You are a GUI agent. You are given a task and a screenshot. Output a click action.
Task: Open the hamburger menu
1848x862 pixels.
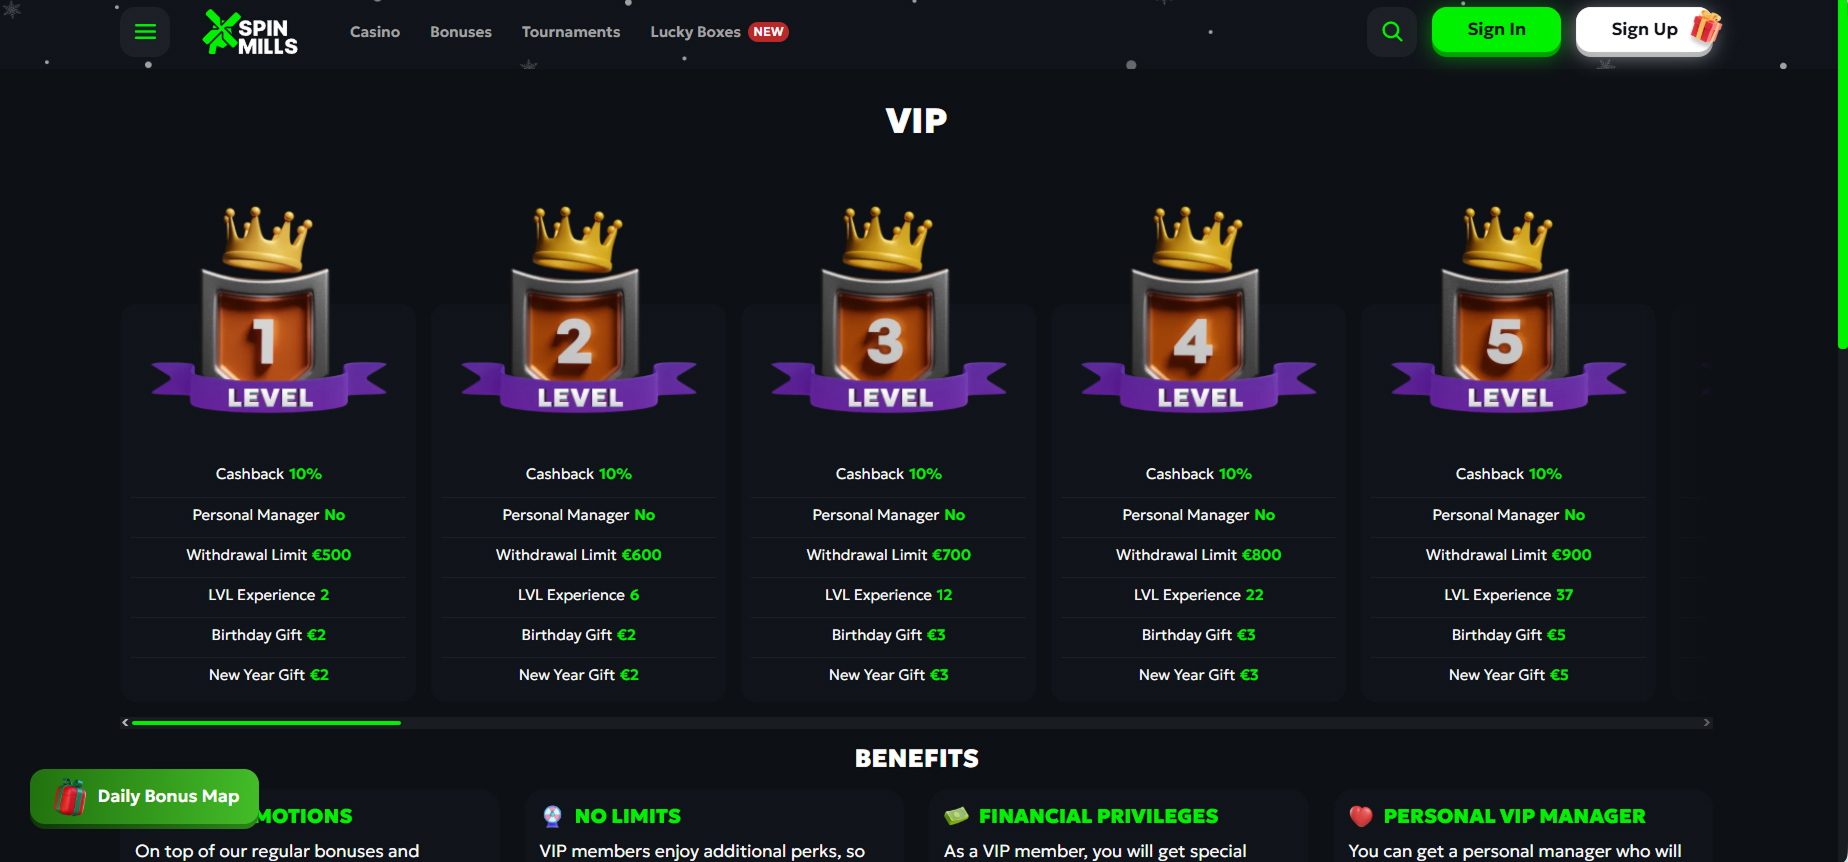(145, 32)
